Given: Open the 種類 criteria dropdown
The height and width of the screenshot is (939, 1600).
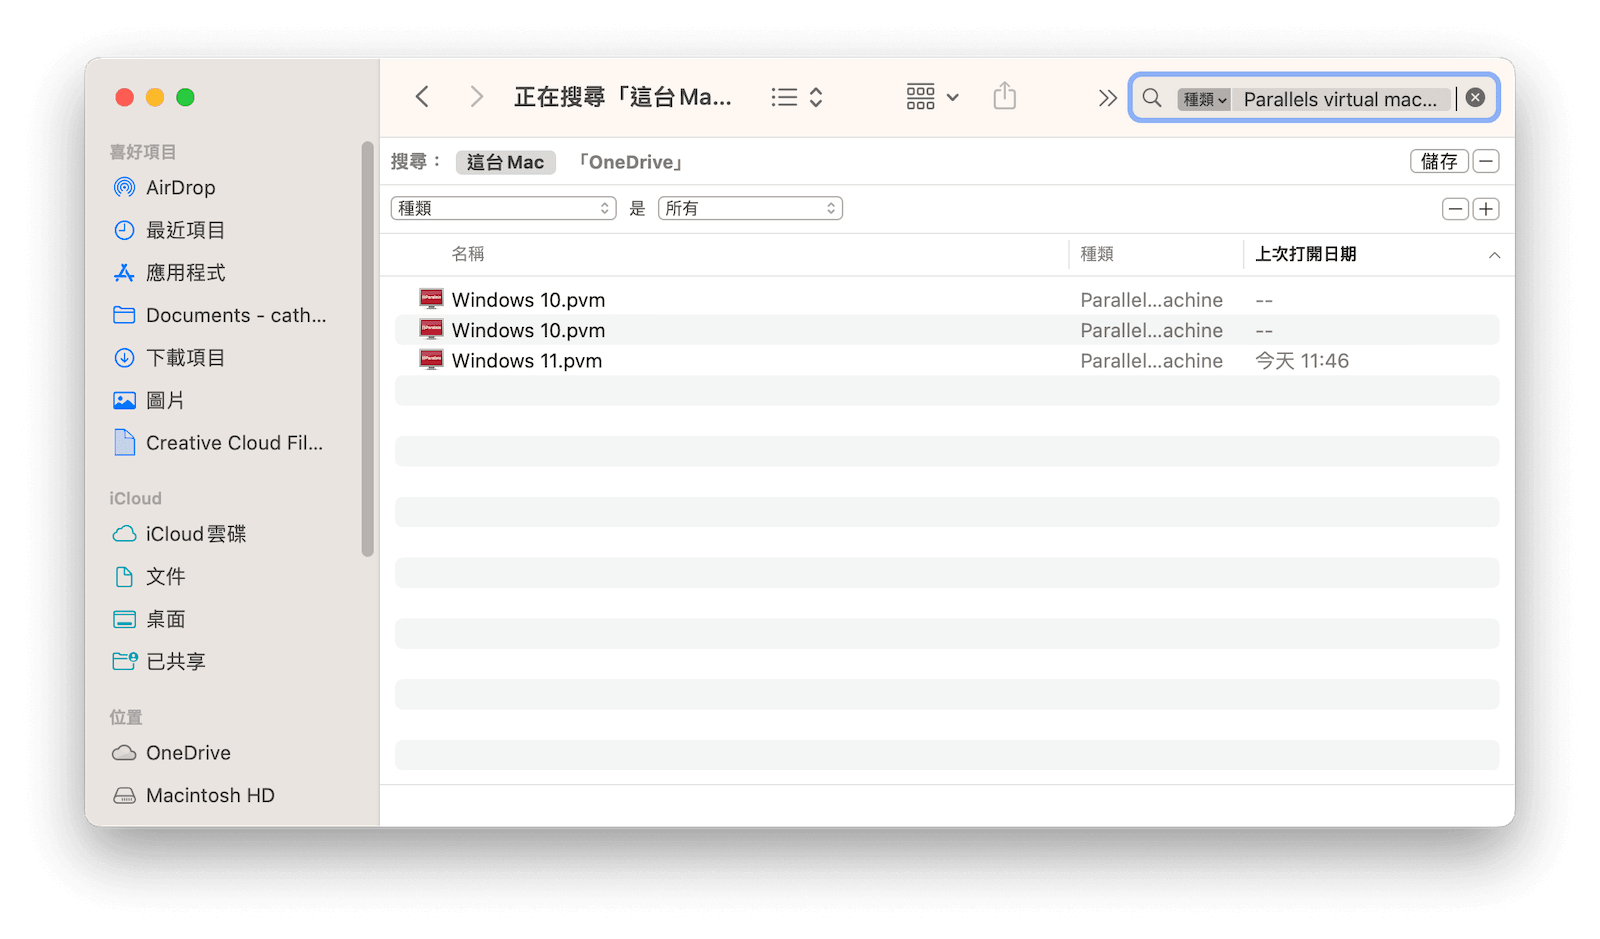Looking at the screenshot, I should tap(503, 208).
